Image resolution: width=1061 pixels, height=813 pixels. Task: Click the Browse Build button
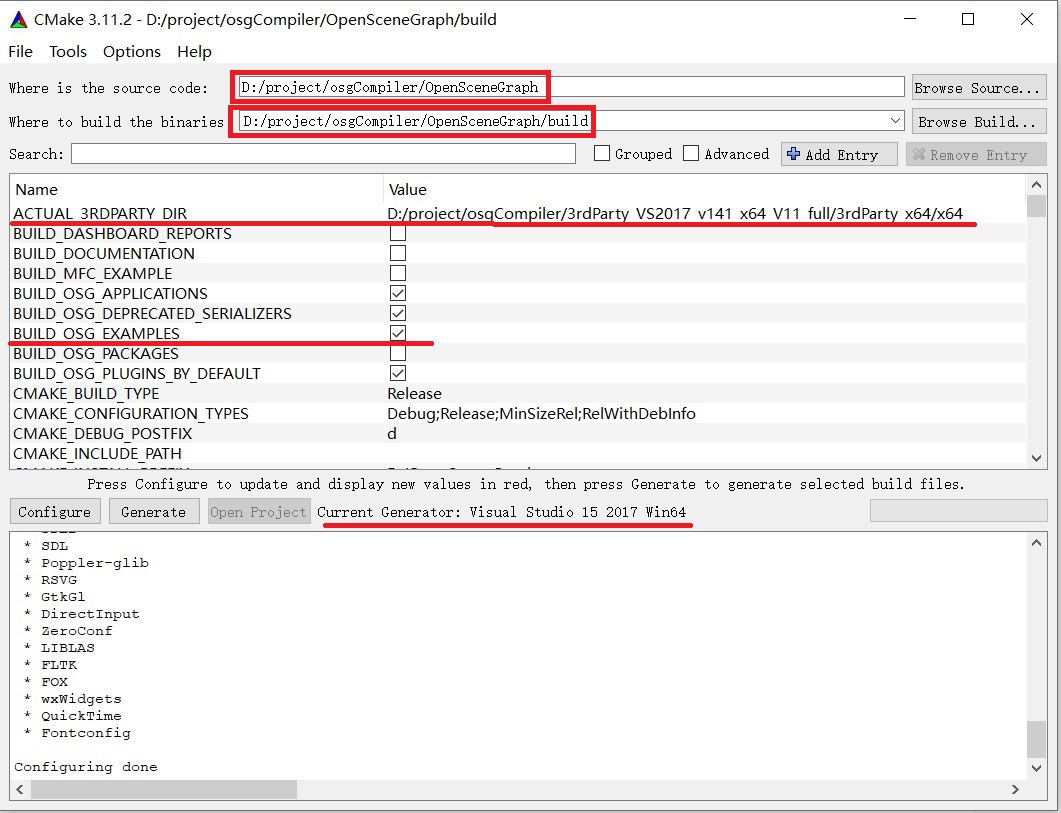[978, 122]
